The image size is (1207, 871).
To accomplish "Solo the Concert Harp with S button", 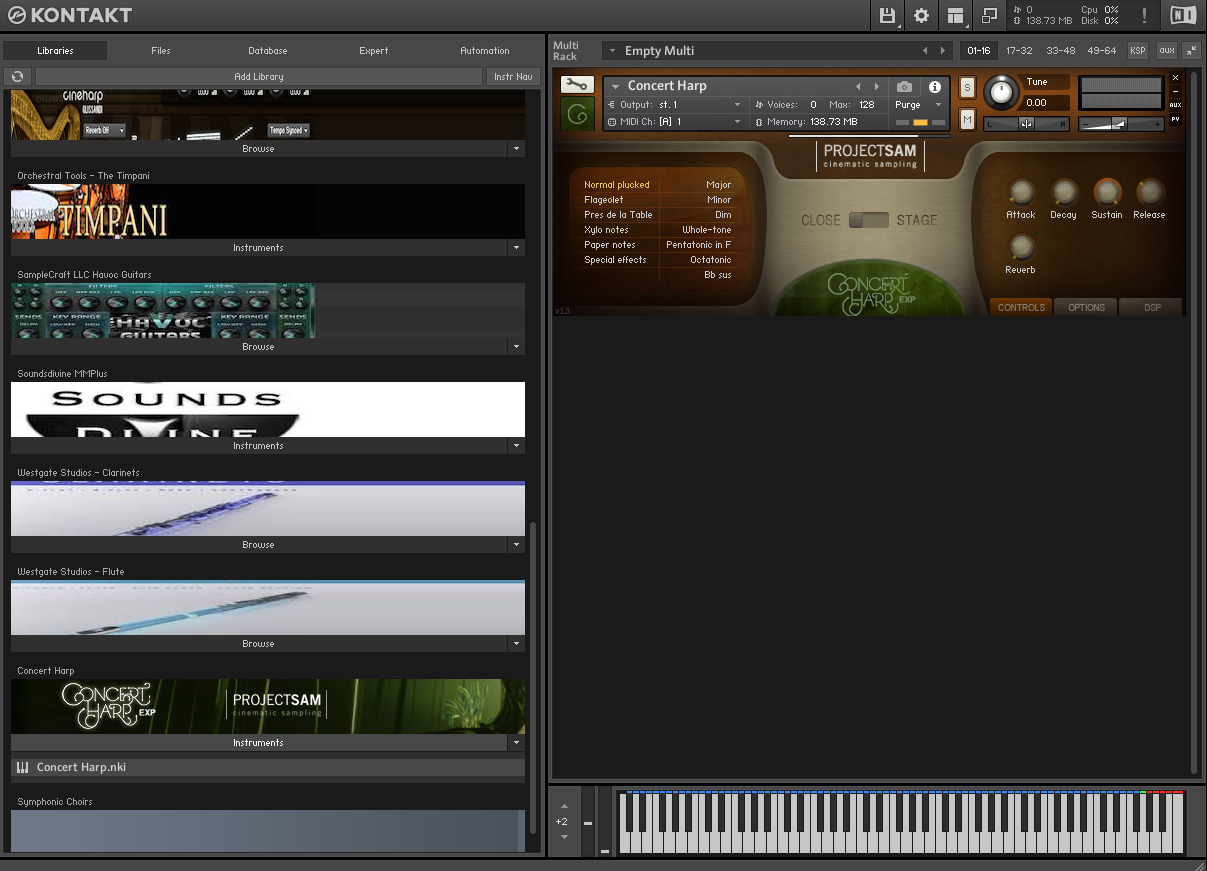I will [x=967, y=87].
